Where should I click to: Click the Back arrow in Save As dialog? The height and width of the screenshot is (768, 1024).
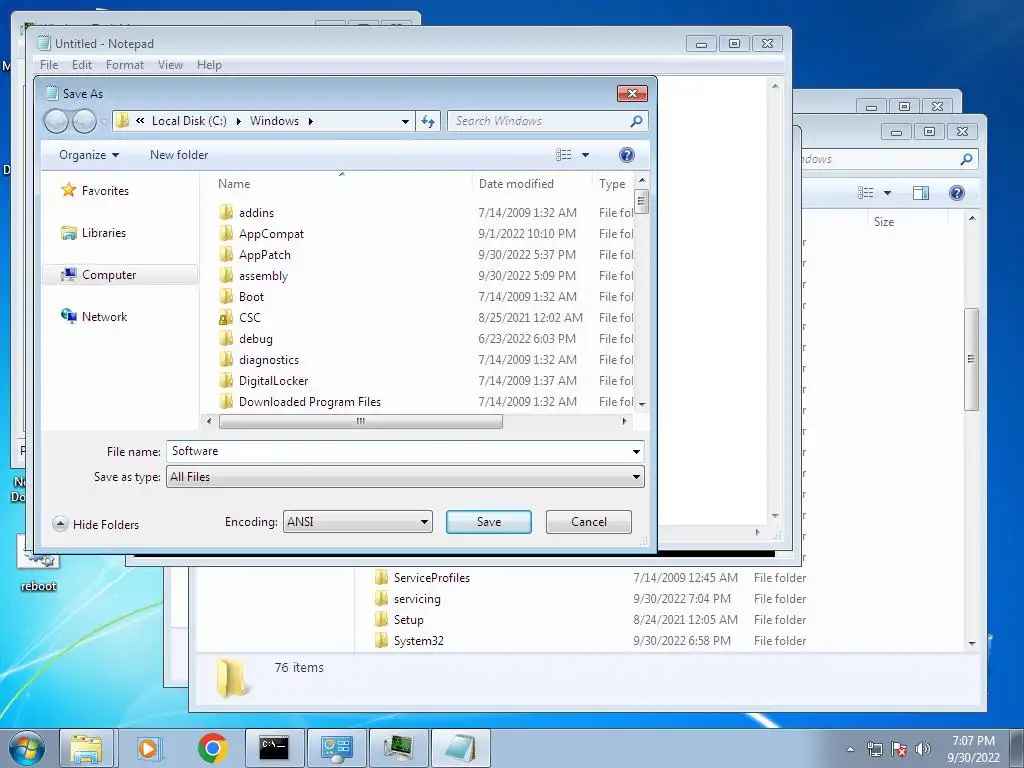[56, 121]
